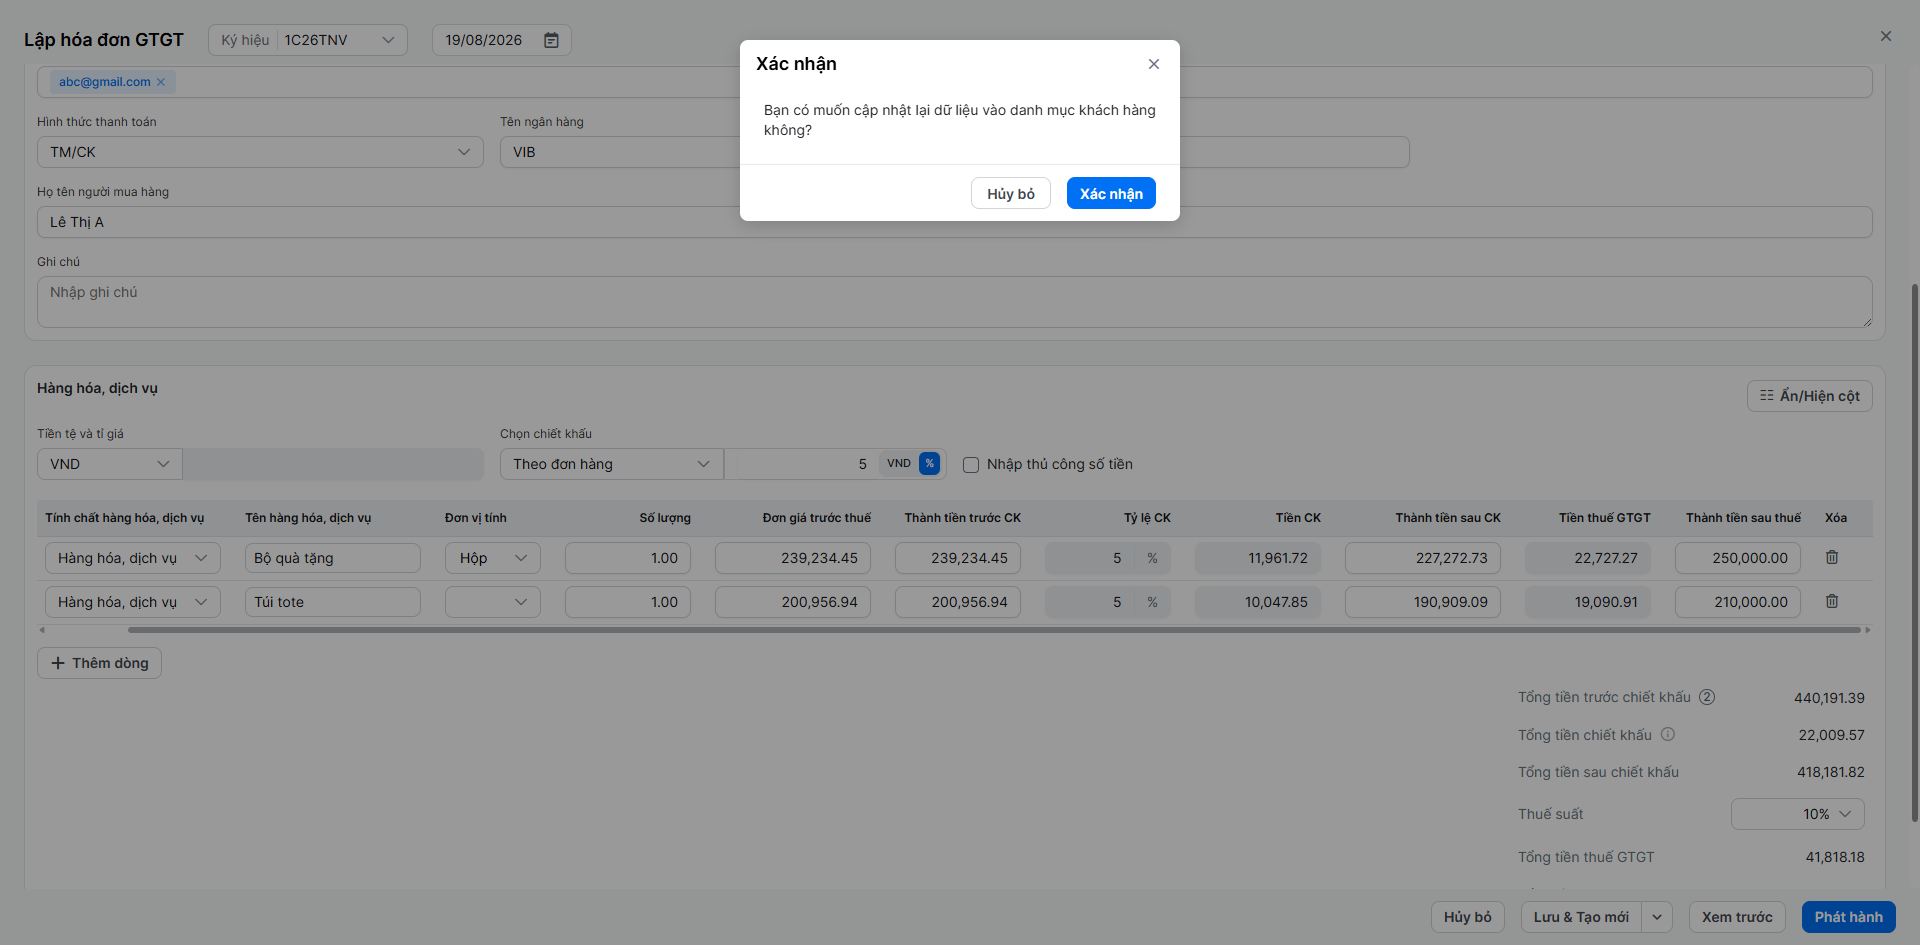
Task: Delete the Túi tote row
Action: pos(1832,601)
